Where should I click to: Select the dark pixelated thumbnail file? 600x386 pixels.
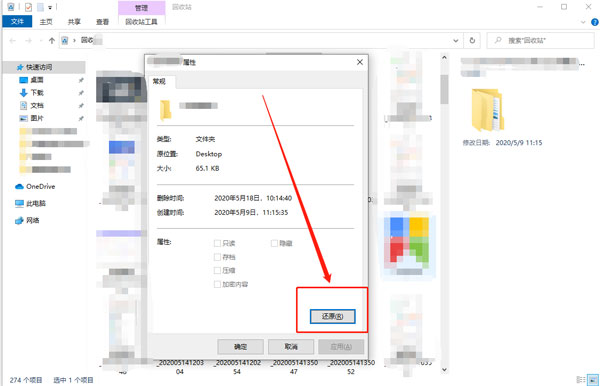121,90
